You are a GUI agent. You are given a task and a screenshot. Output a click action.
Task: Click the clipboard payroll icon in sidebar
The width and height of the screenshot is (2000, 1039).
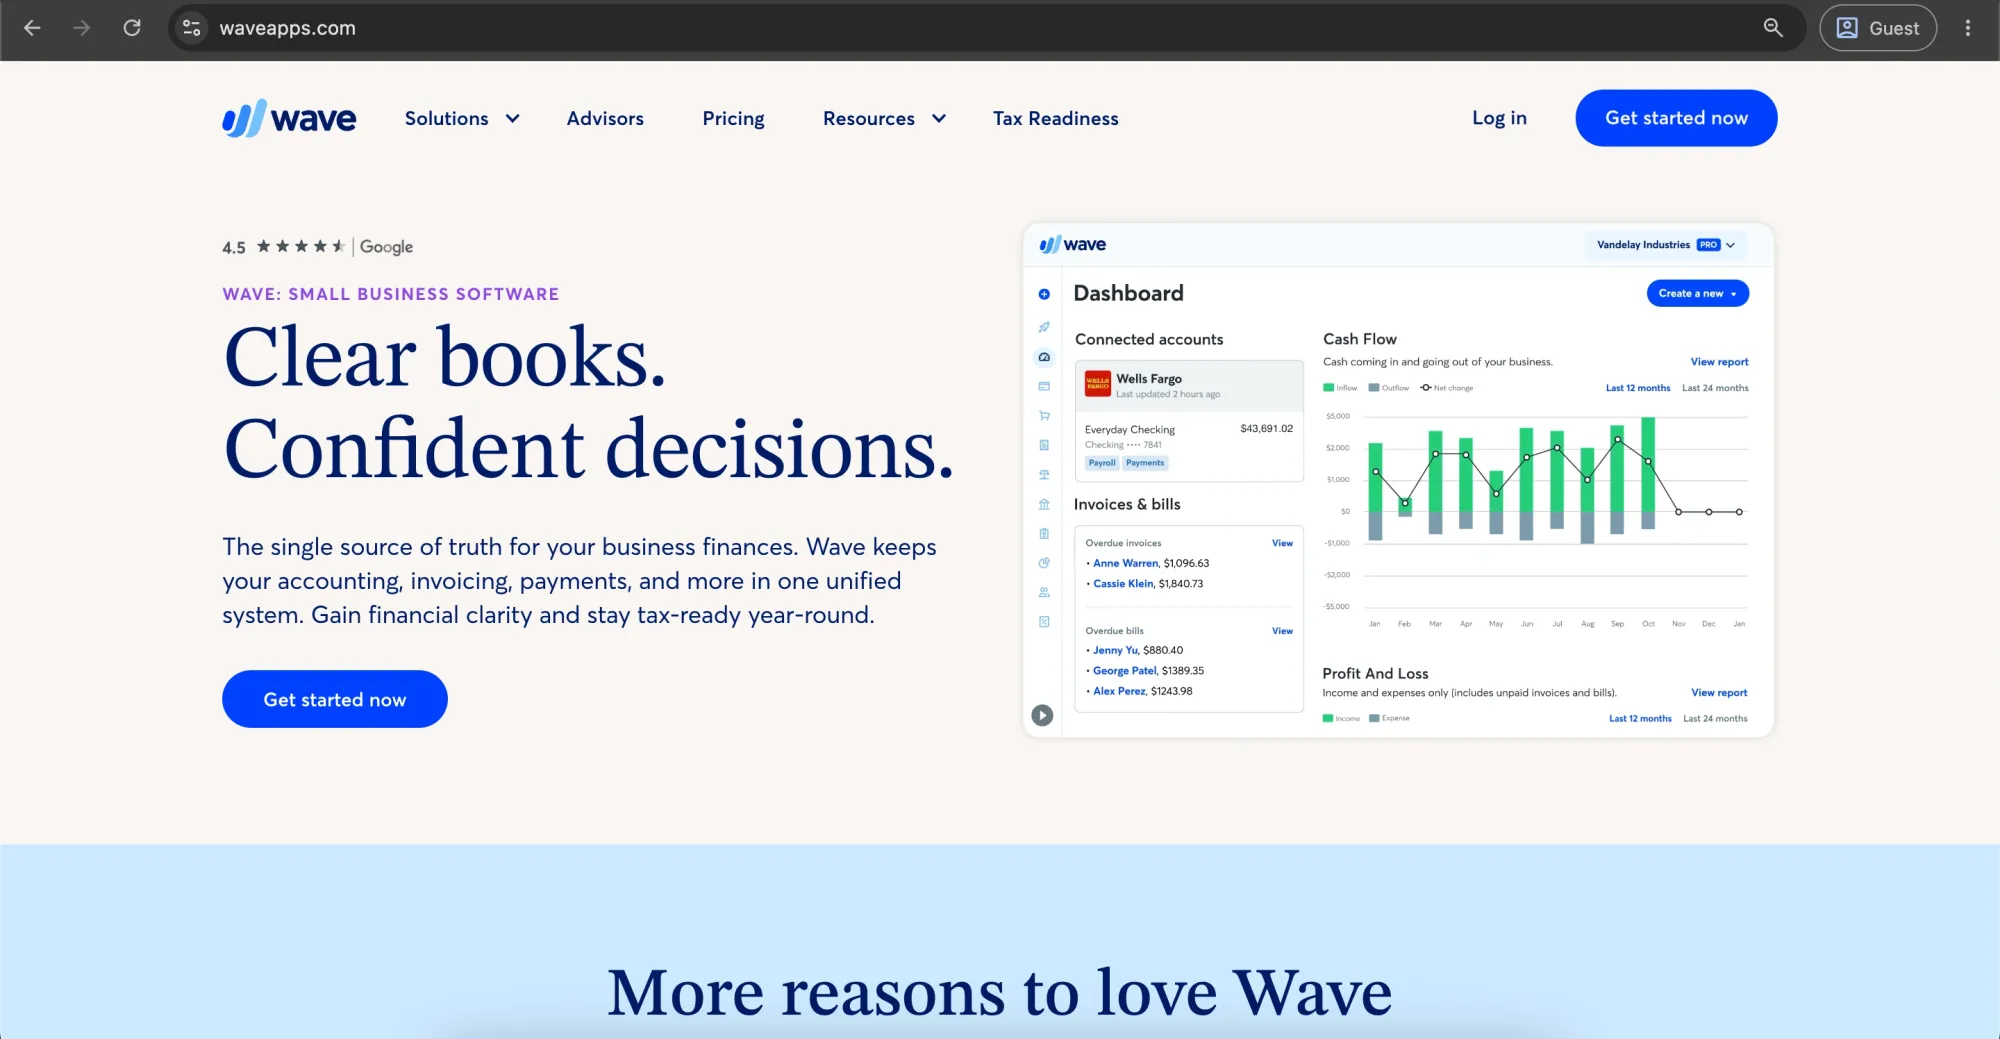point(1044,533)
